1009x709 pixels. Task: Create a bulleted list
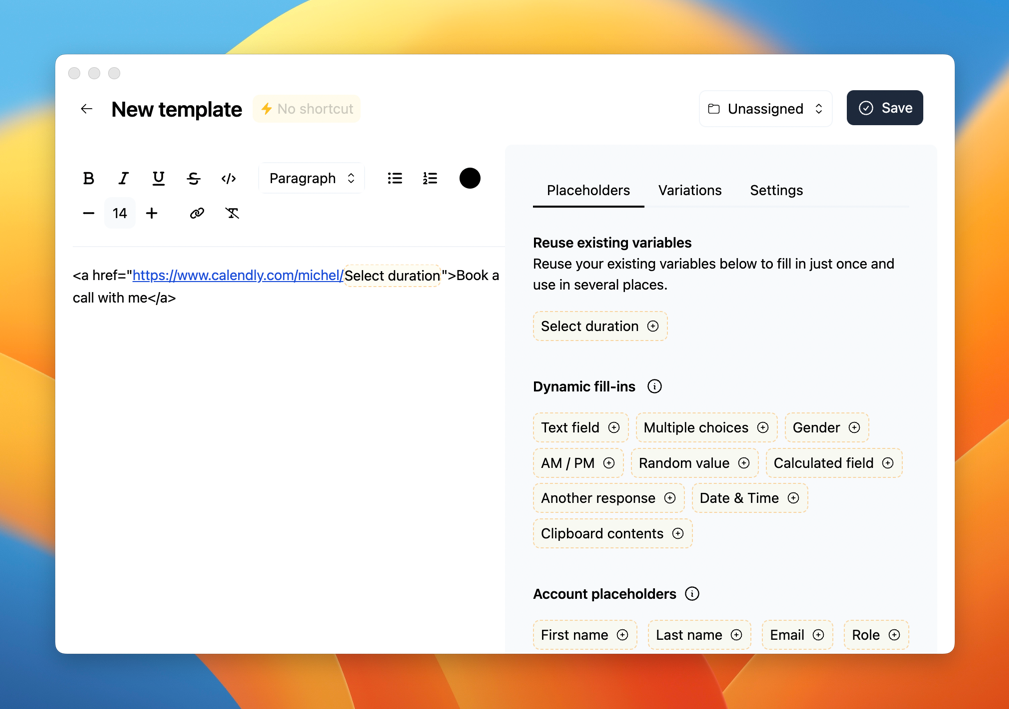point(394,178)
